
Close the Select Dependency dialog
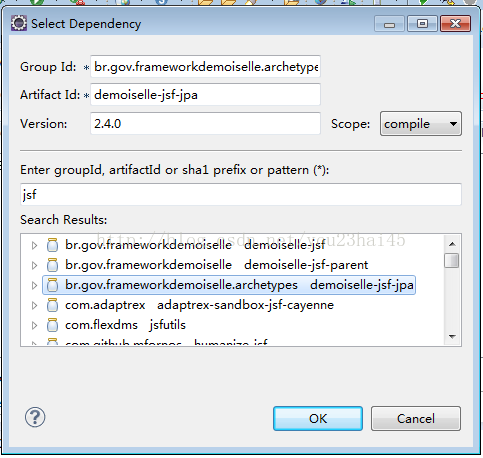pyautogui.click(x=455, y=24)
